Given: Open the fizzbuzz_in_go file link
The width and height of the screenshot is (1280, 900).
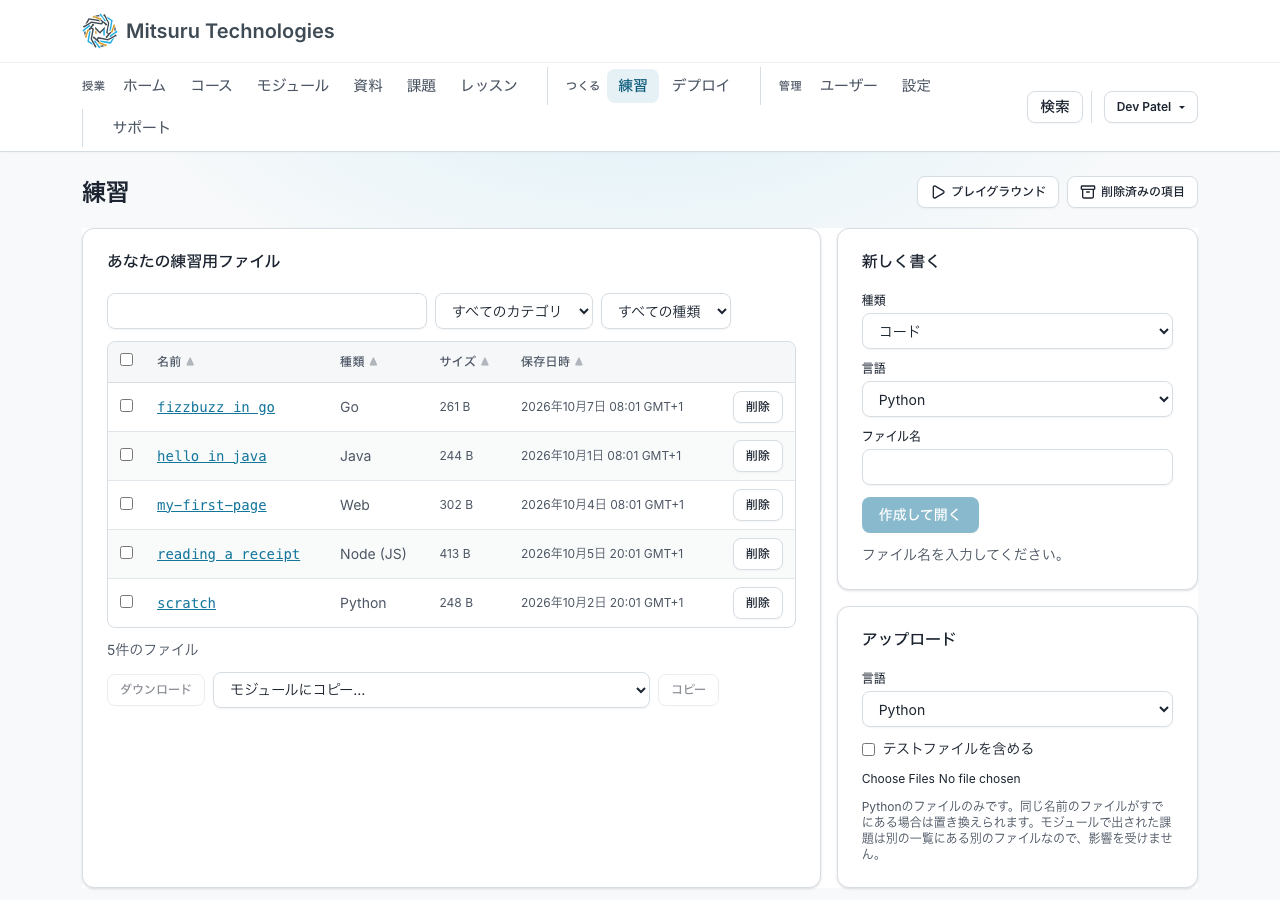Looking at the screenshot, I should pos(216,407).
